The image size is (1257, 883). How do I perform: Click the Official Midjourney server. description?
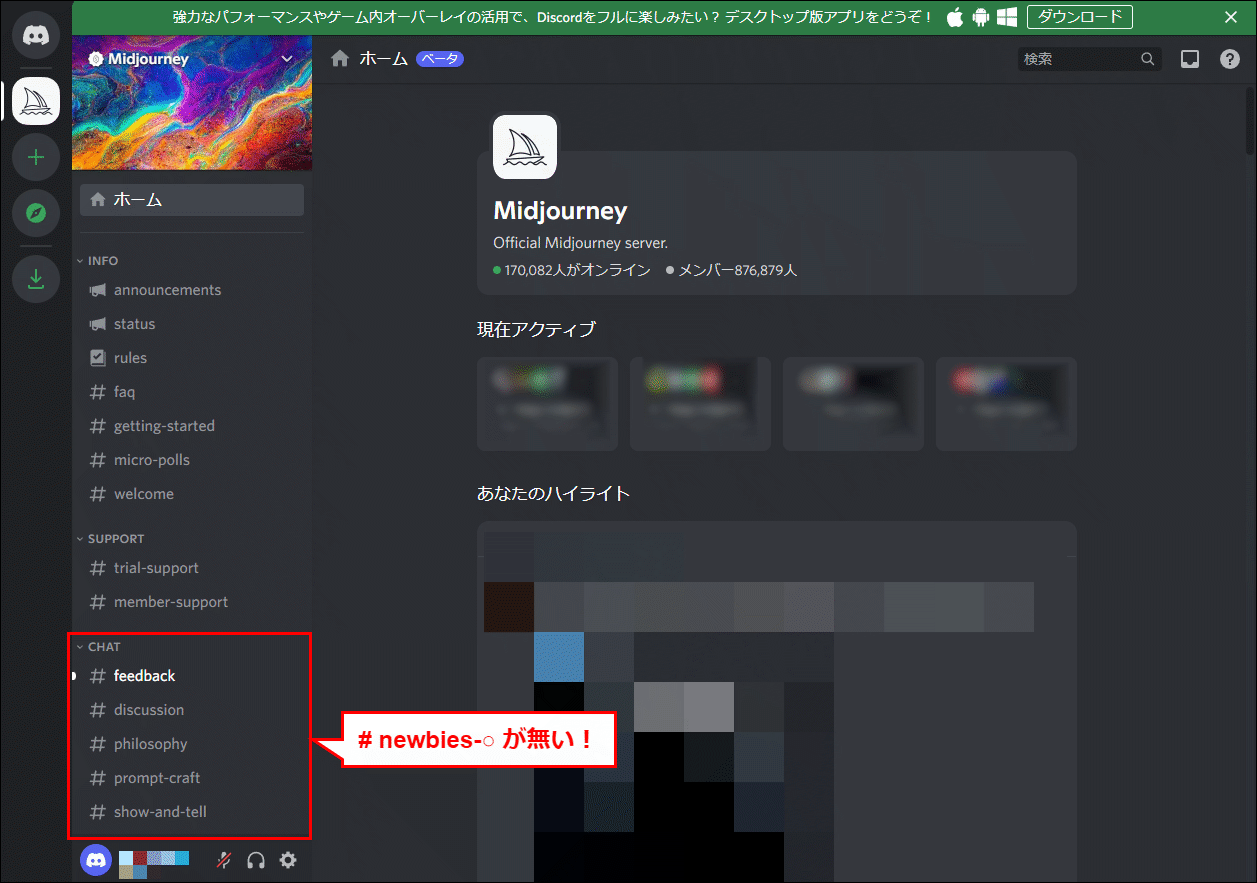[x=580, y=243]
